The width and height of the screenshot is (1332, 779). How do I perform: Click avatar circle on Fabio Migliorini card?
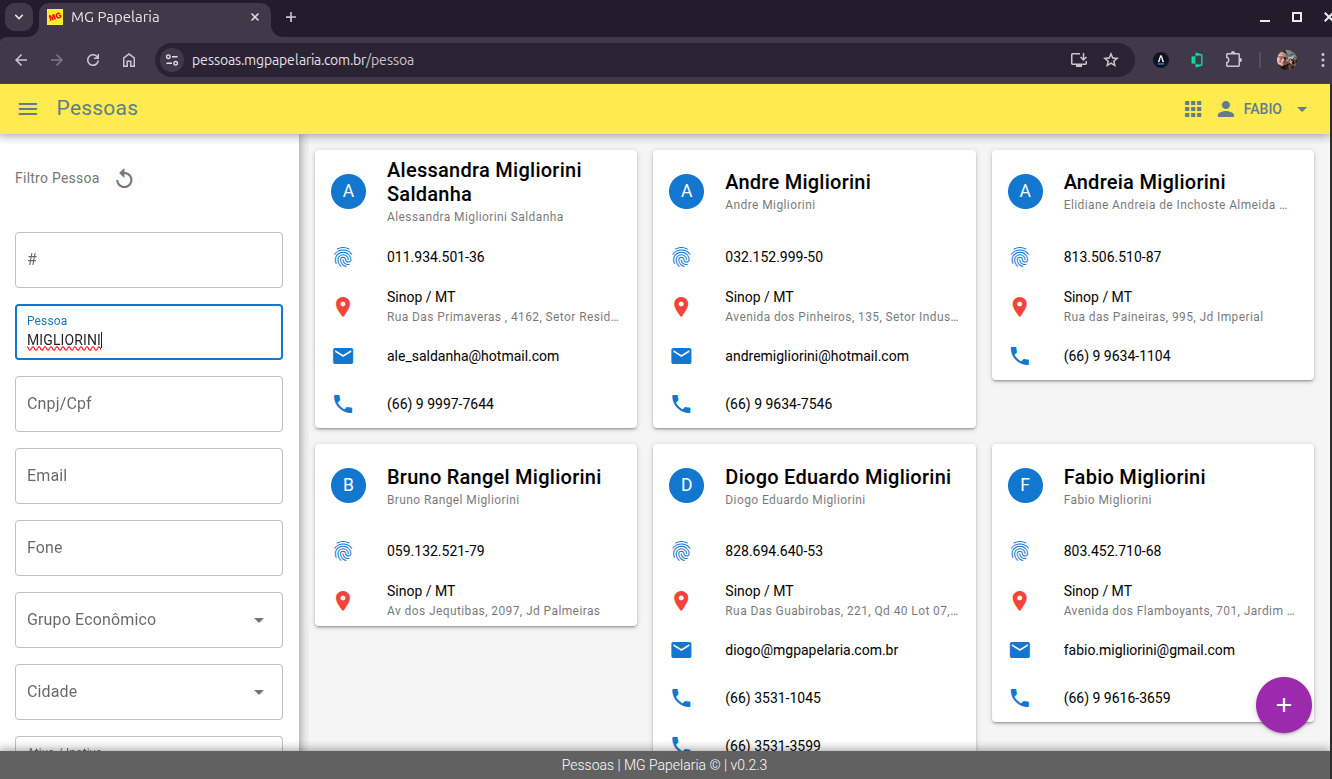click(1024, 486)
